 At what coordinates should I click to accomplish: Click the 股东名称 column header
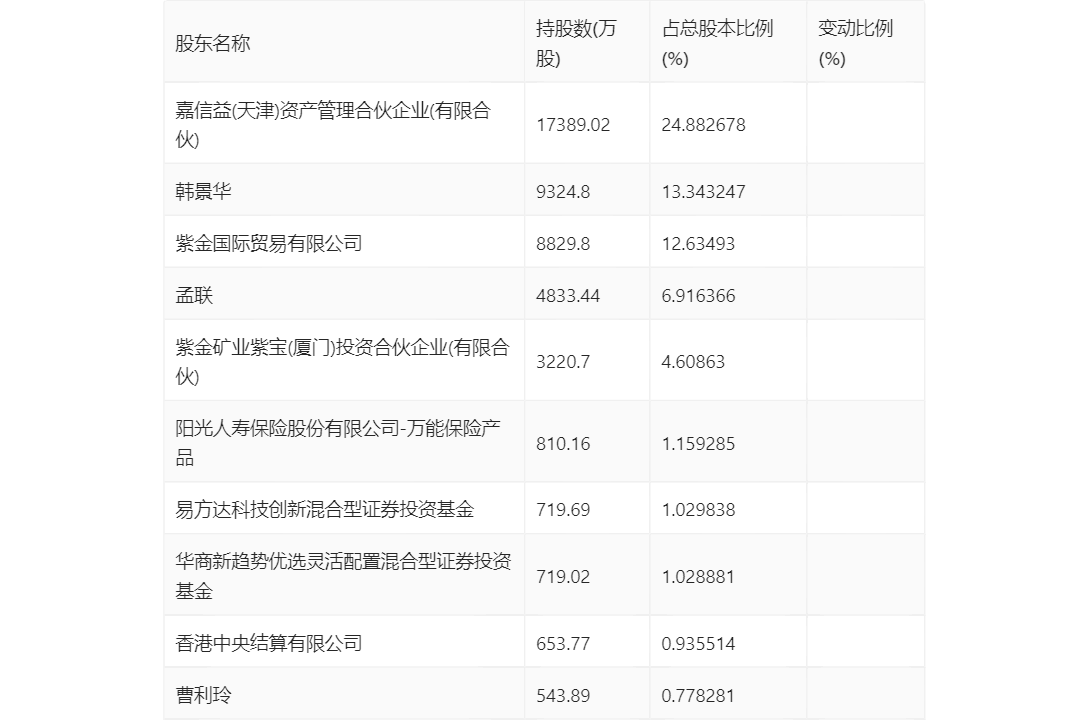pos(213,43)
